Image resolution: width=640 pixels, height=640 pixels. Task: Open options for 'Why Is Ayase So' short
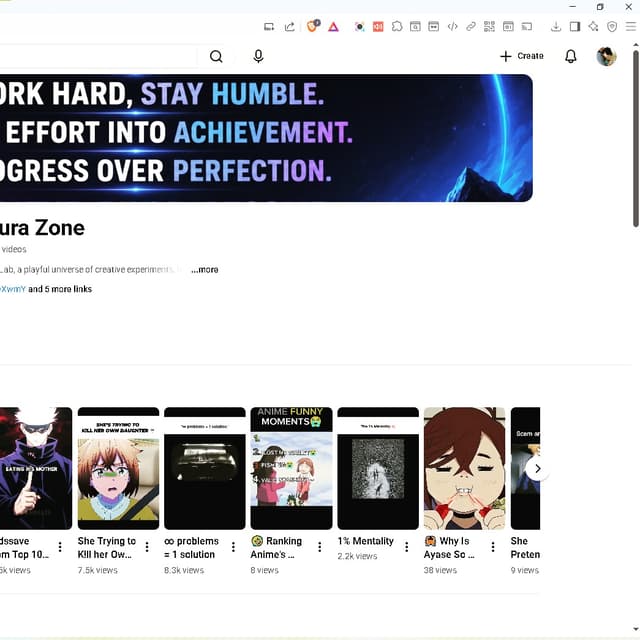[493, 547]
